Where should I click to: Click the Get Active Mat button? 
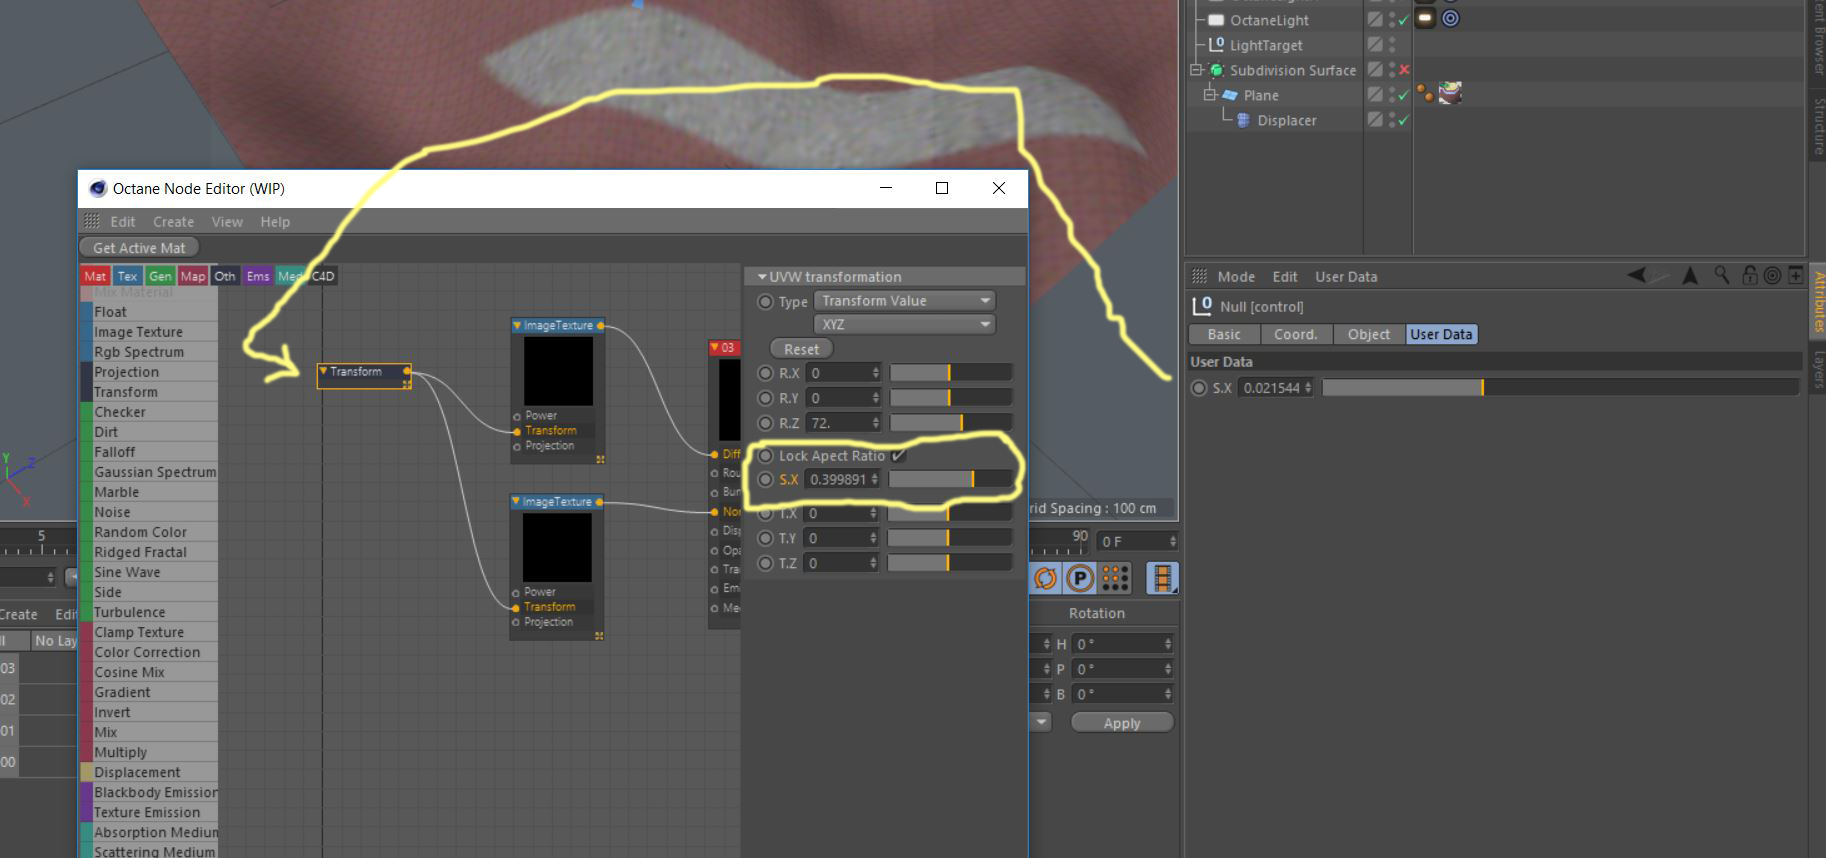139,247
